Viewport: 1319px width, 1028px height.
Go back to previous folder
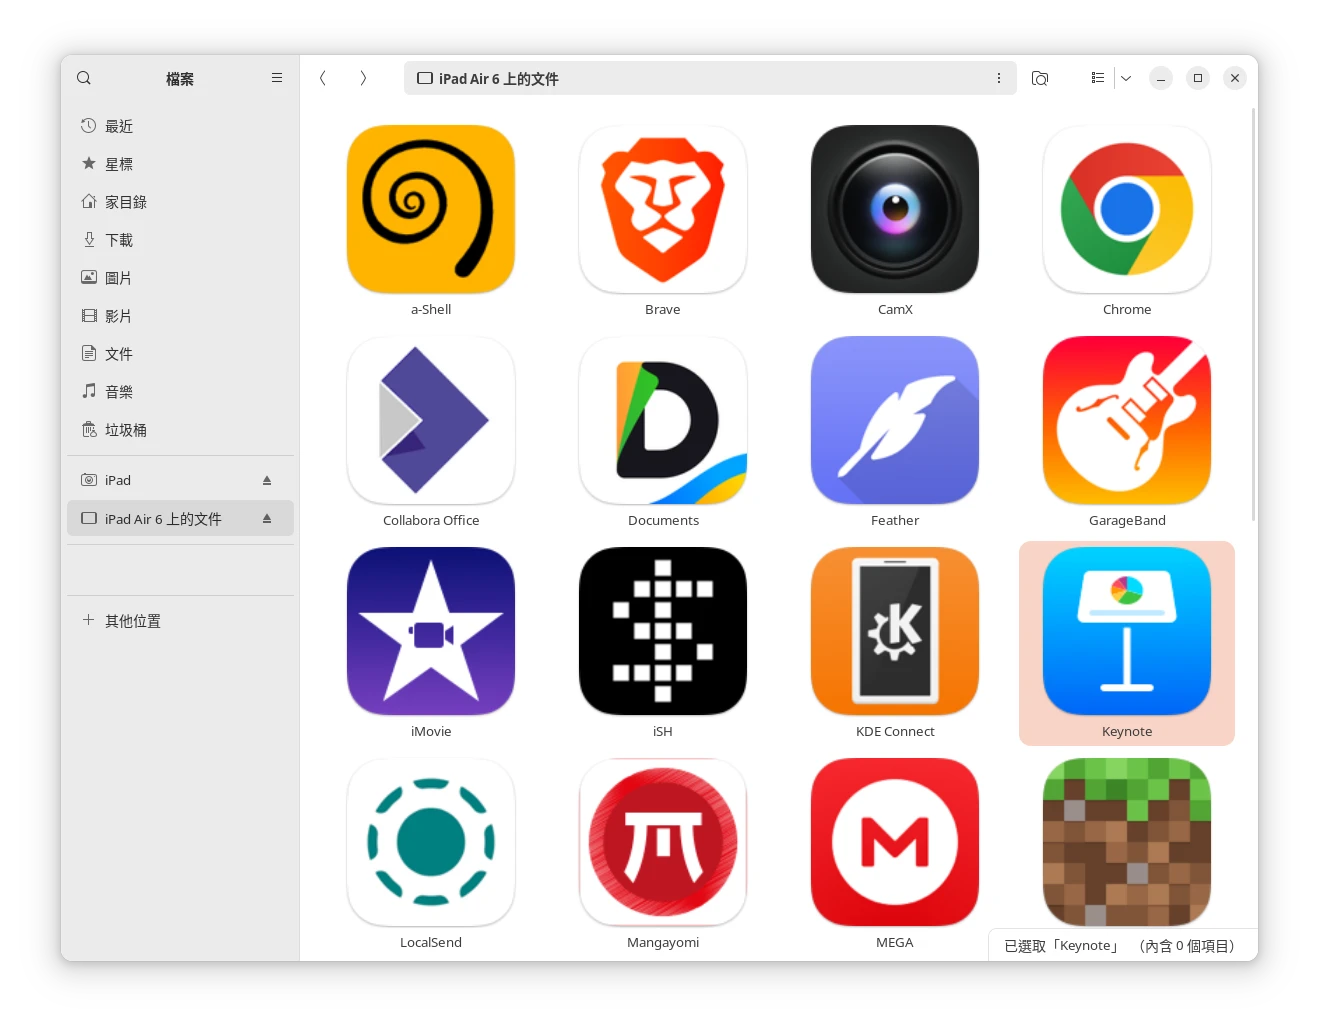pyautogui.click(x=323, y=78)
